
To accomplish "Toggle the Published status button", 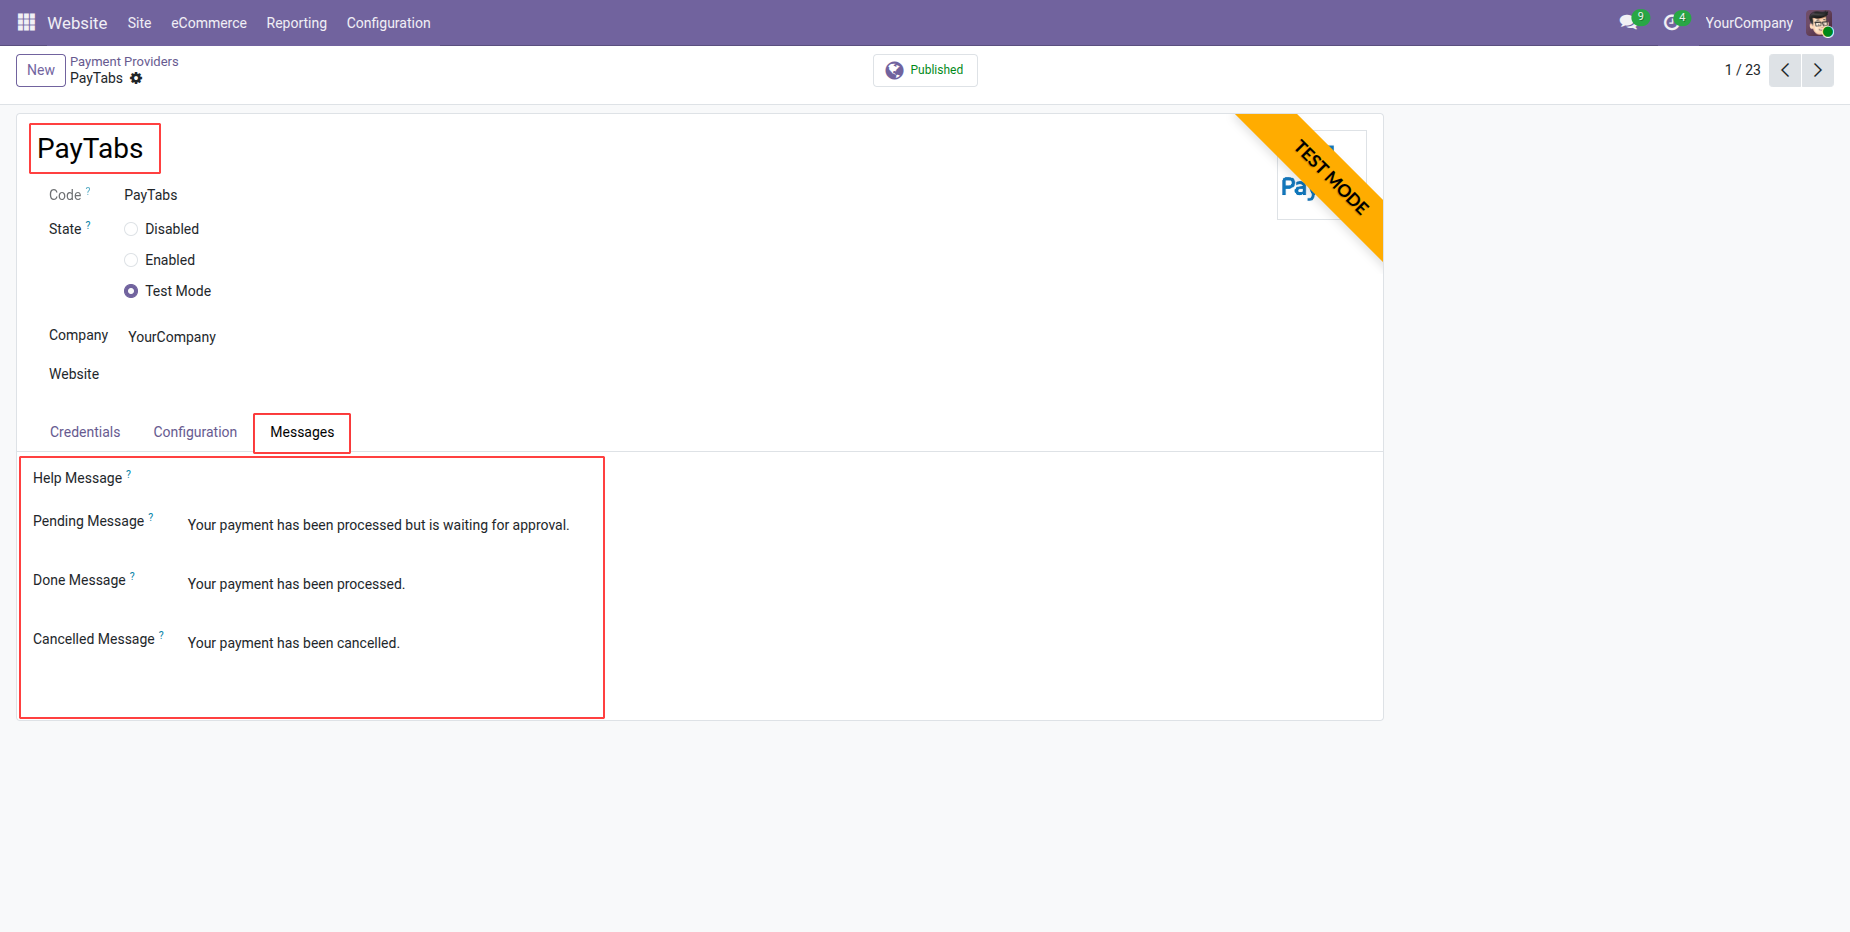I will click(925, 70).
